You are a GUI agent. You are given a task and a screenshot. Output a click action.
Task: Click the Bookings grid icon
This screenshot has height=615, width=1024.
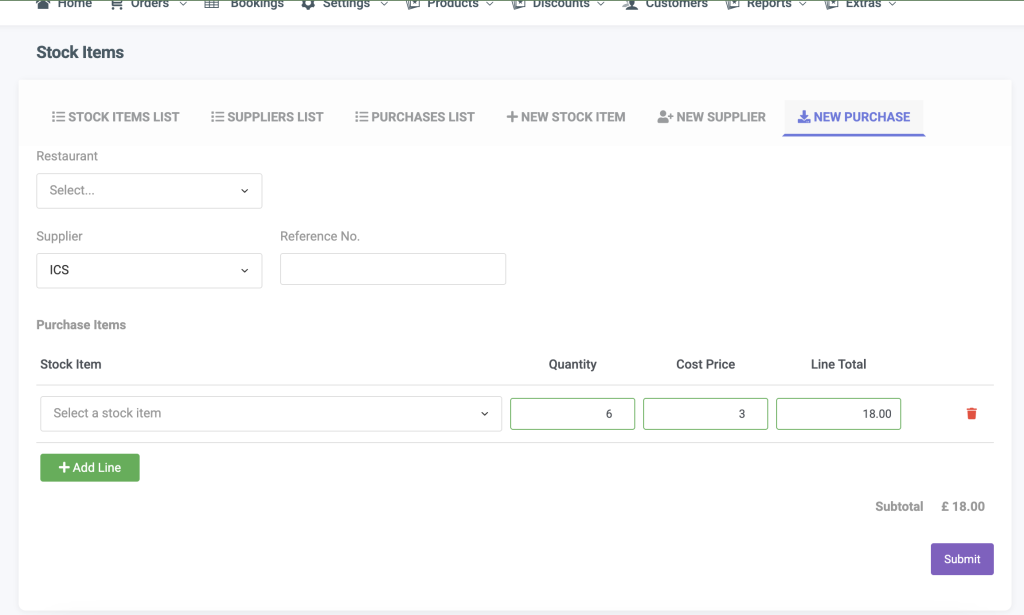pyautogui.click(x=212, y=4)
